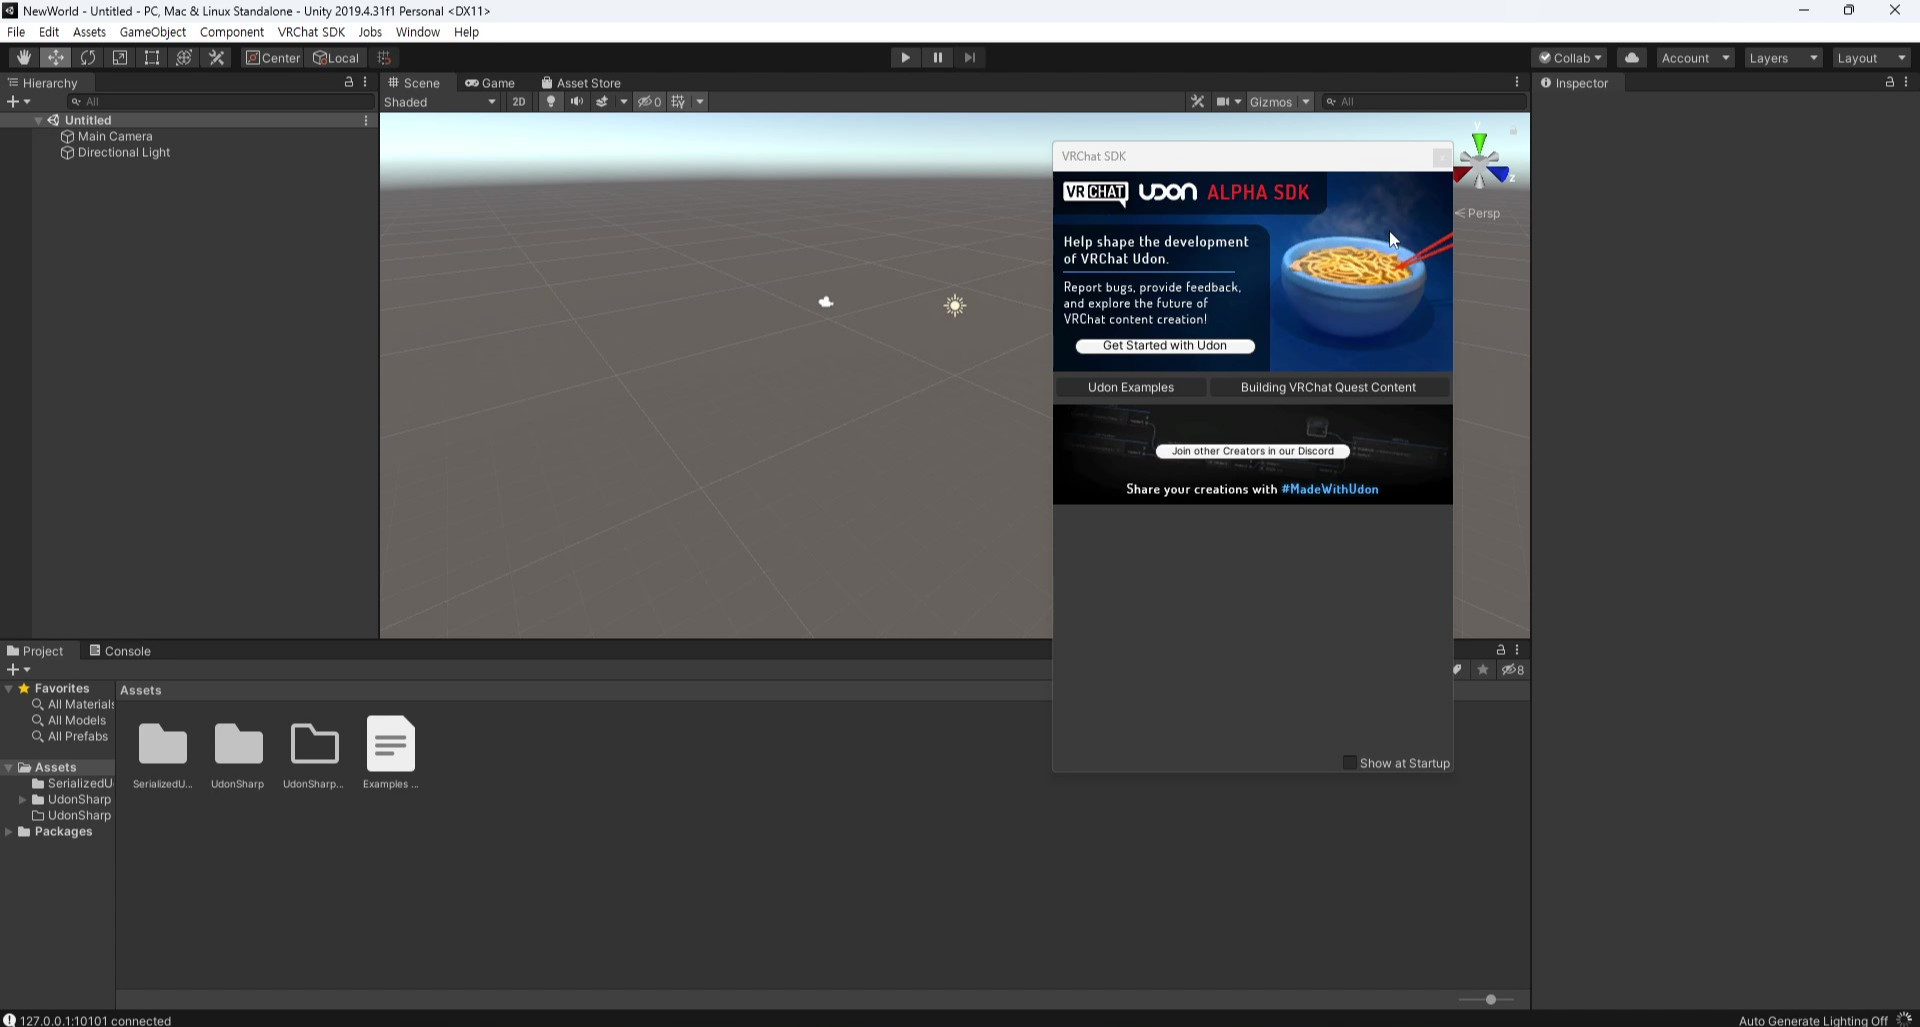Open Building VRChat Quest Content

click(1328, 387)
